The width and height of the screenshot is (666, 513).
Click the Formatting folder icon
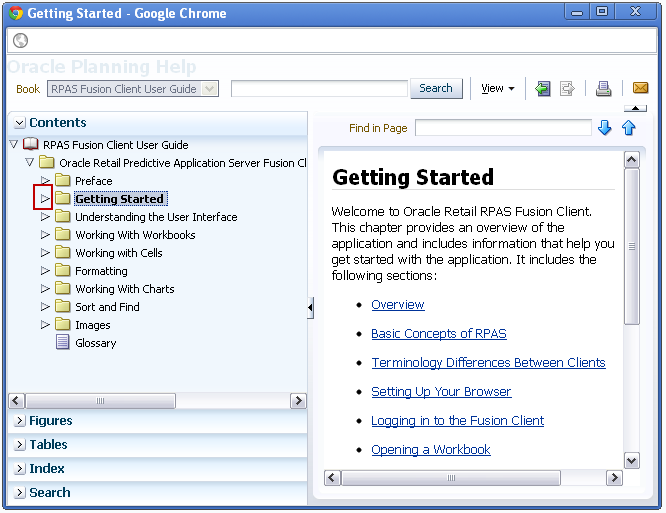[x=63, y=270]
